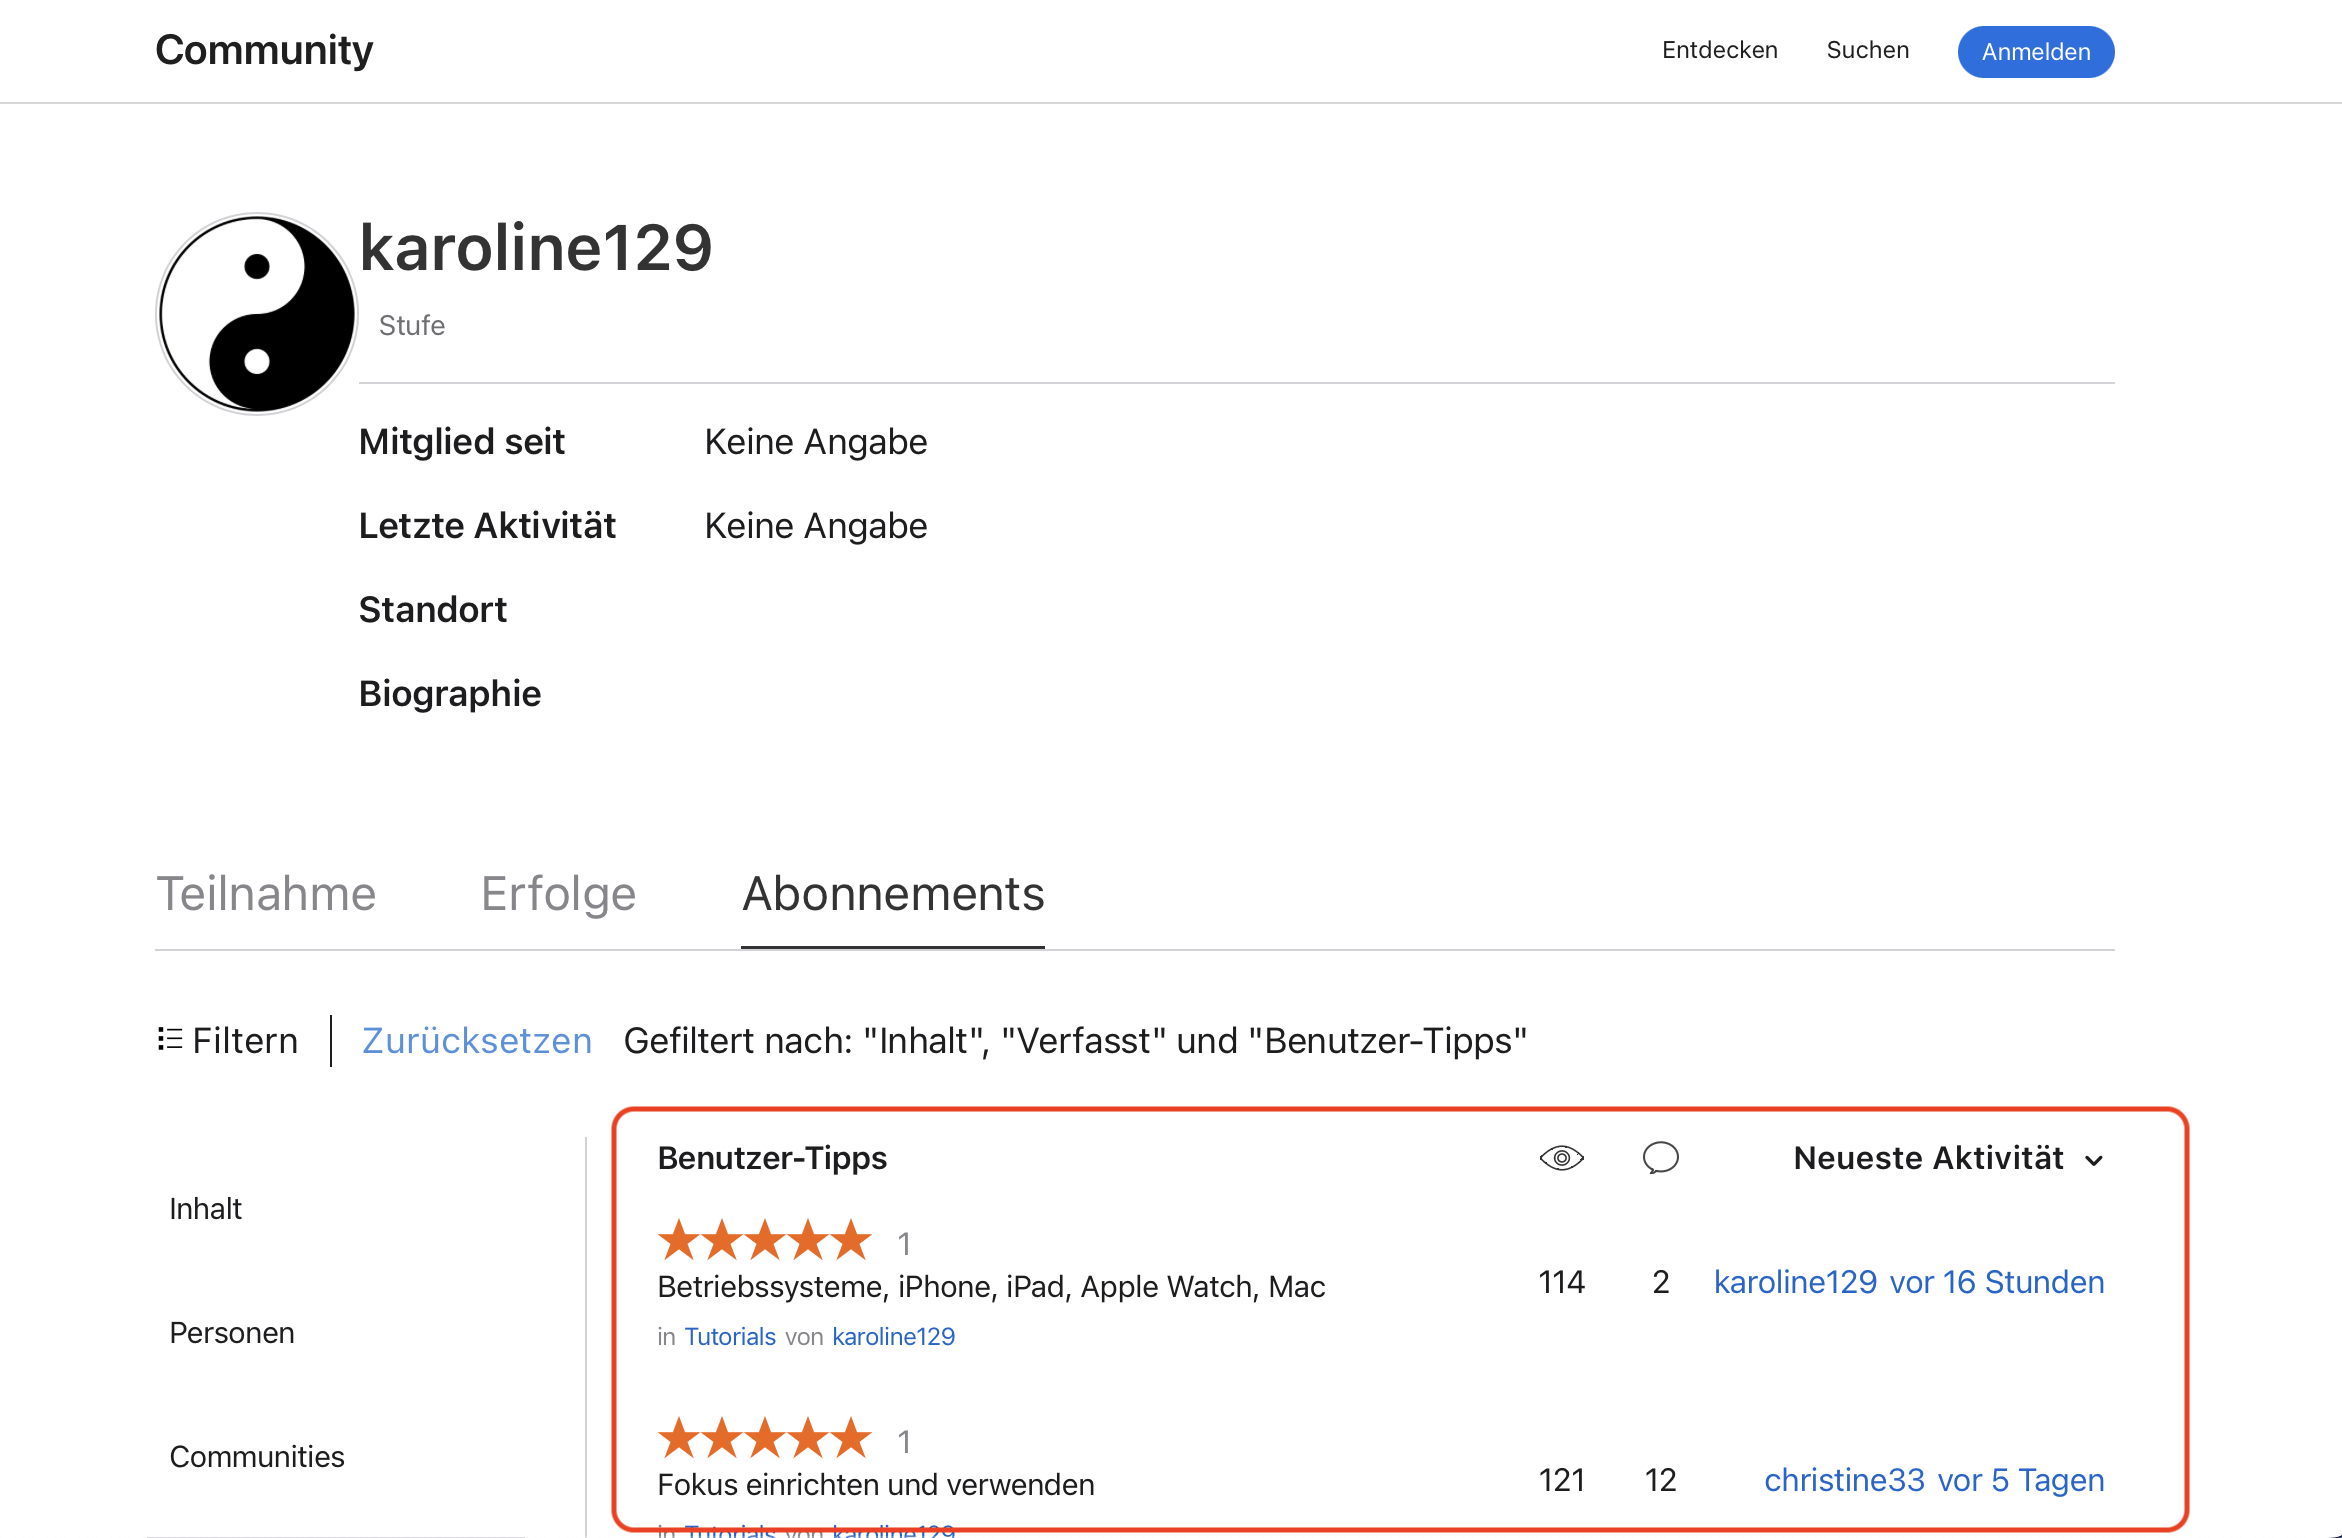Click the Filtern list icon

[170, 1040]
